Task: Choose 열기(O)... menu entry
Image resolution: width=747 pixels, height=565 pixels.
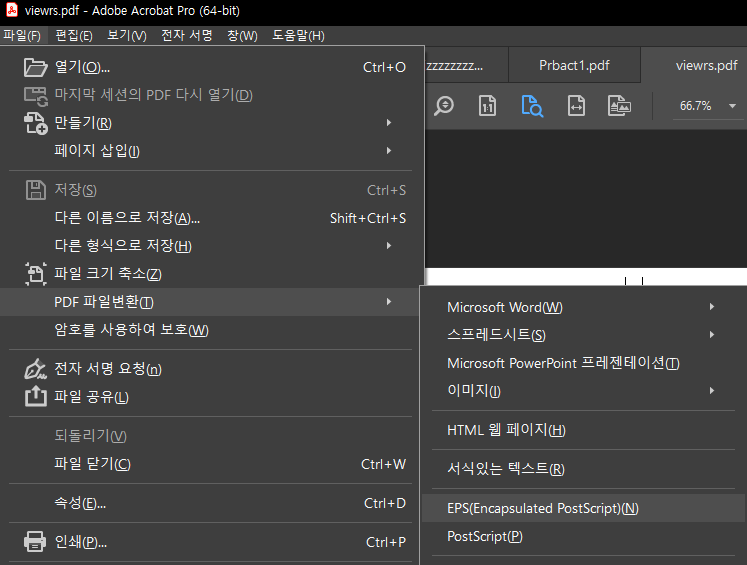Action: [212, 67]
